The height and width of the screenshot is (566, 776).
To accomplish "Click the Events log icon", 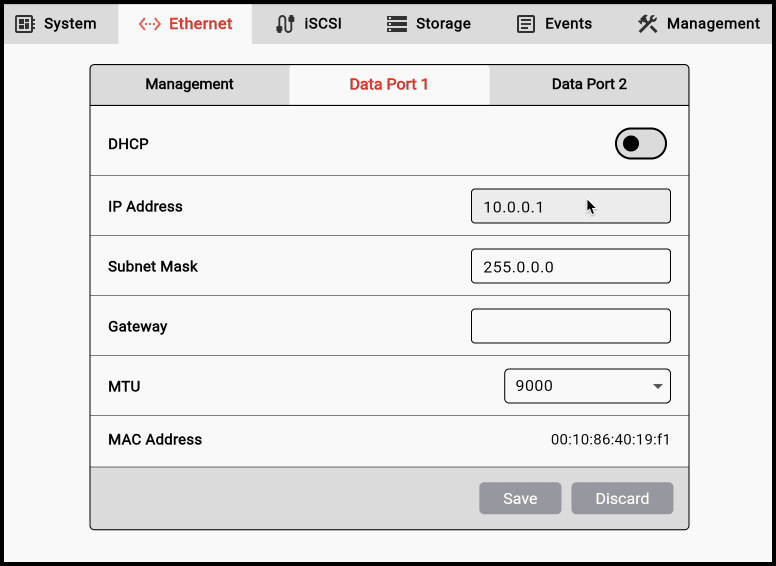I will tap(526, 23).
